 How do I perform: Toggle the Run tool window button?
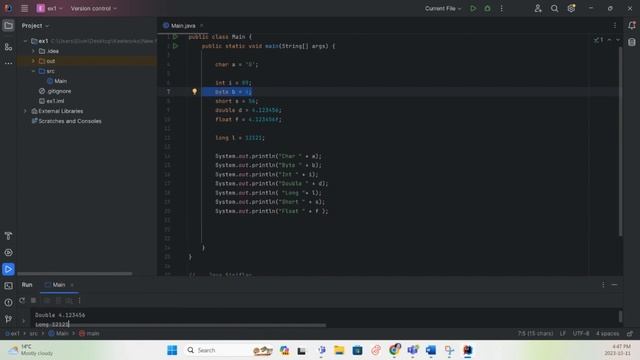click(x=8, y=269)
